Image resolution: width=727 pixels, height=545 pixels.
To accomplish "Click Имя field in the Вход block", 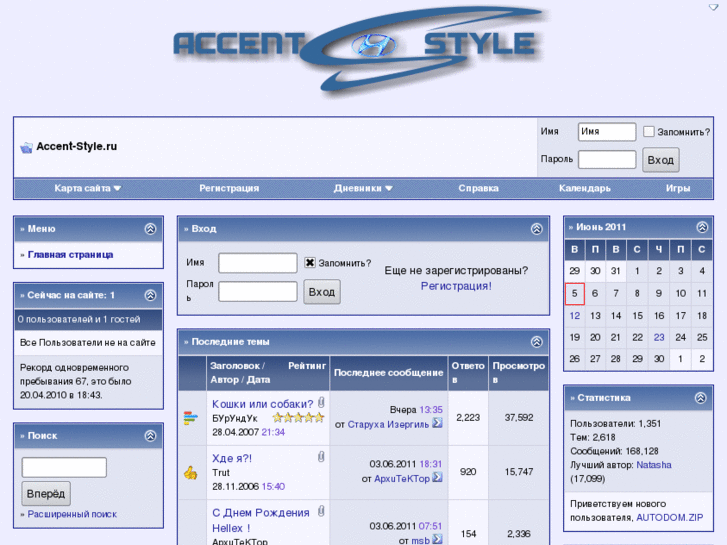I will 258,263.
